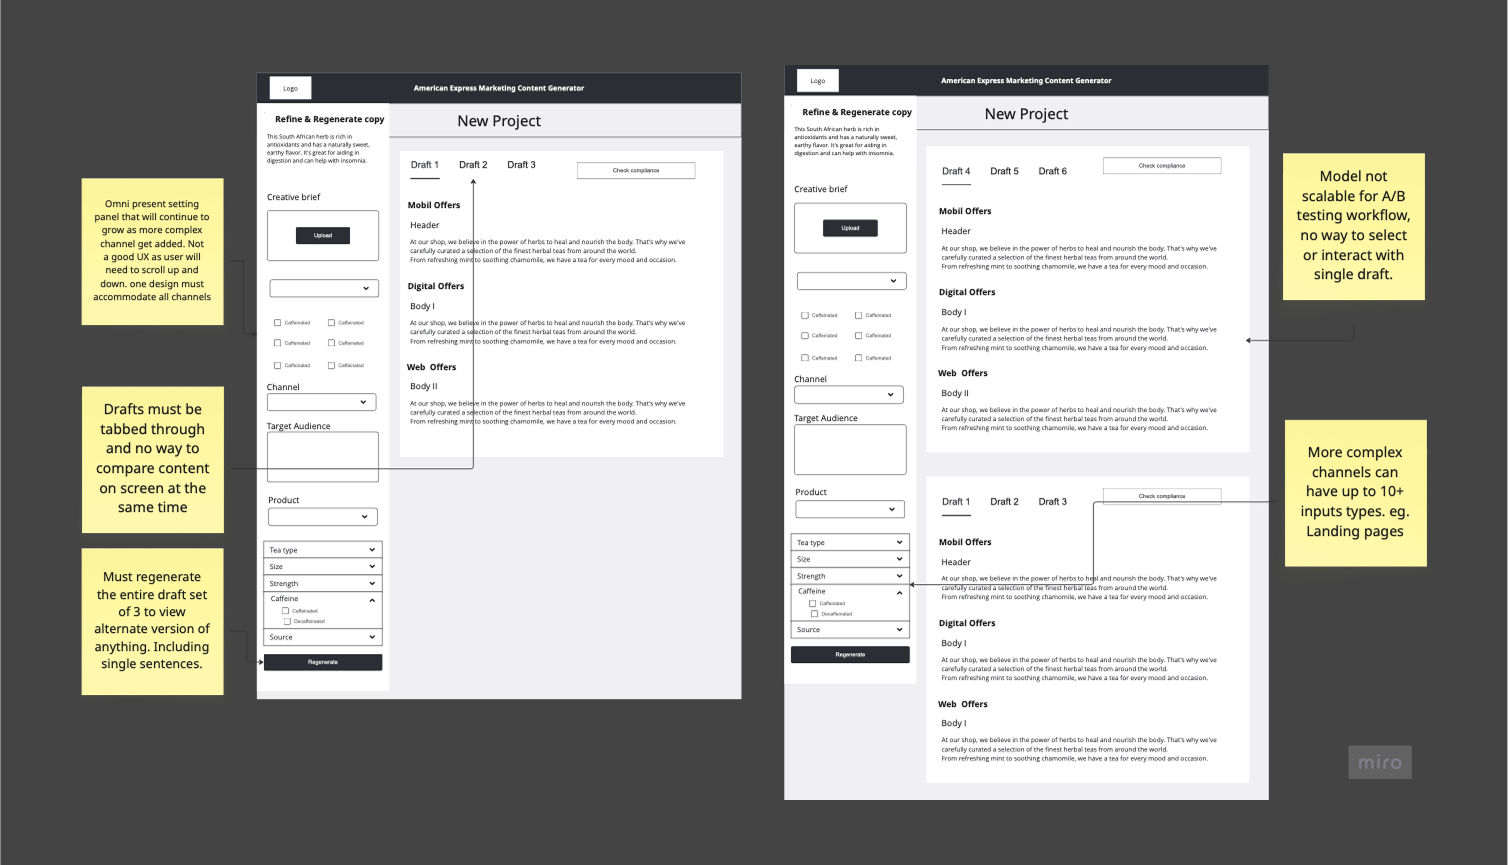Screen dimensions: 1508x865
Task: Click Upload in the right panel's Creative brief
Action: click(x=850, y=228)
